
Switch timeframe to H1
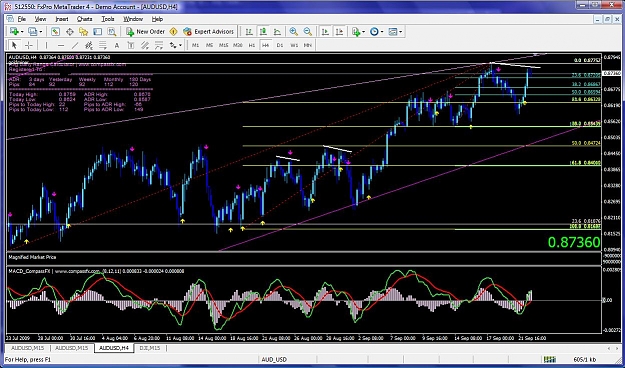click(x=252, y=45)
